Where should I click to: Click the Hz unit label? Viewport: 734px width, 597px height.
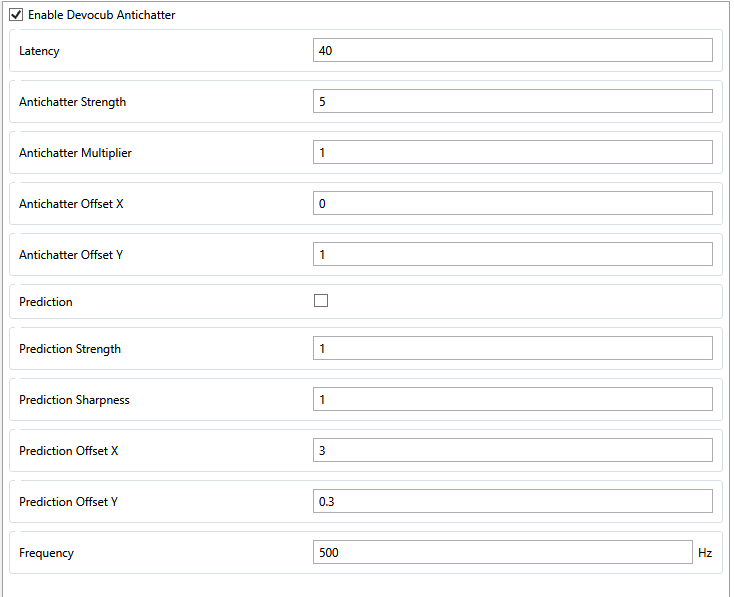coord(705,553)
